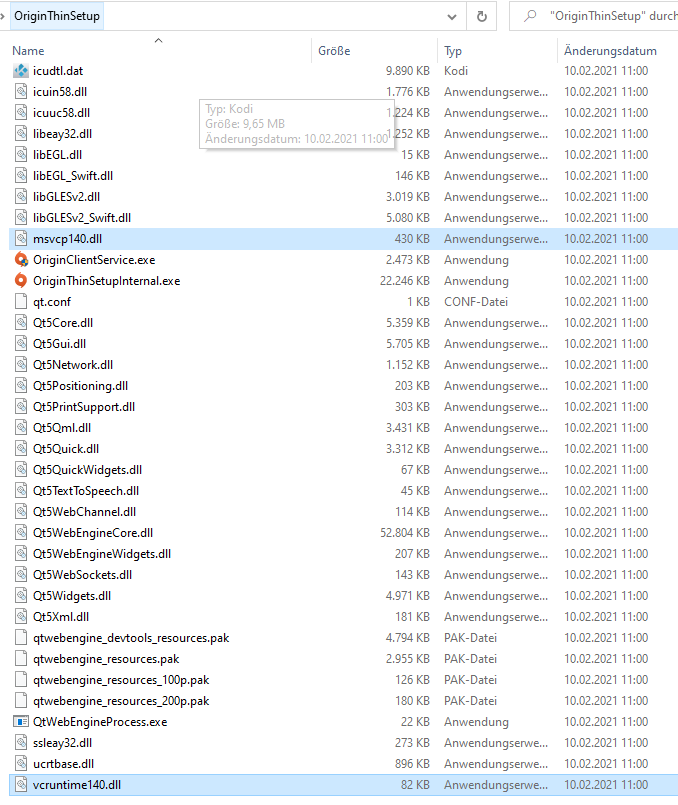
Task: Click the DLL icon of ssleay32.dll
Action: click(x=21, y=743)
